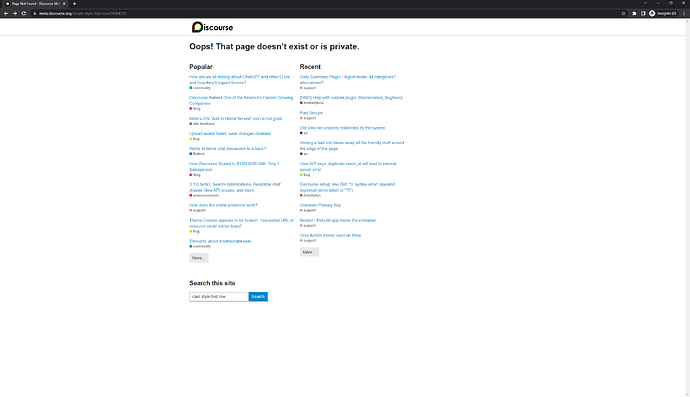This screenshot has height=397, width=690.
Task: Close the Page Not Found tab
Action: coord(64,4)
